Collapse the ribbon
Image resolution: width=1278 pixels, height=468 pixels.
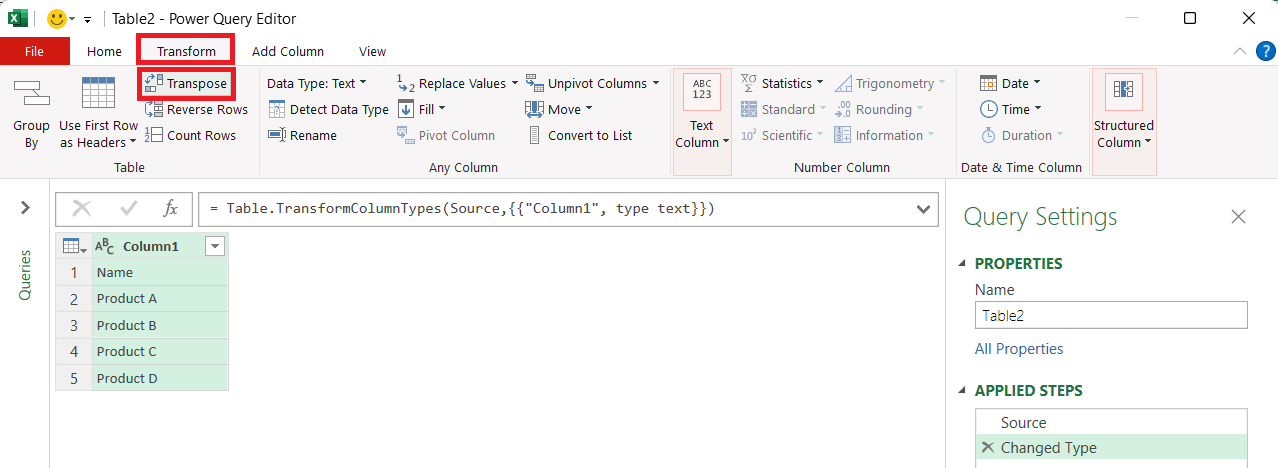pos(1239,51)
